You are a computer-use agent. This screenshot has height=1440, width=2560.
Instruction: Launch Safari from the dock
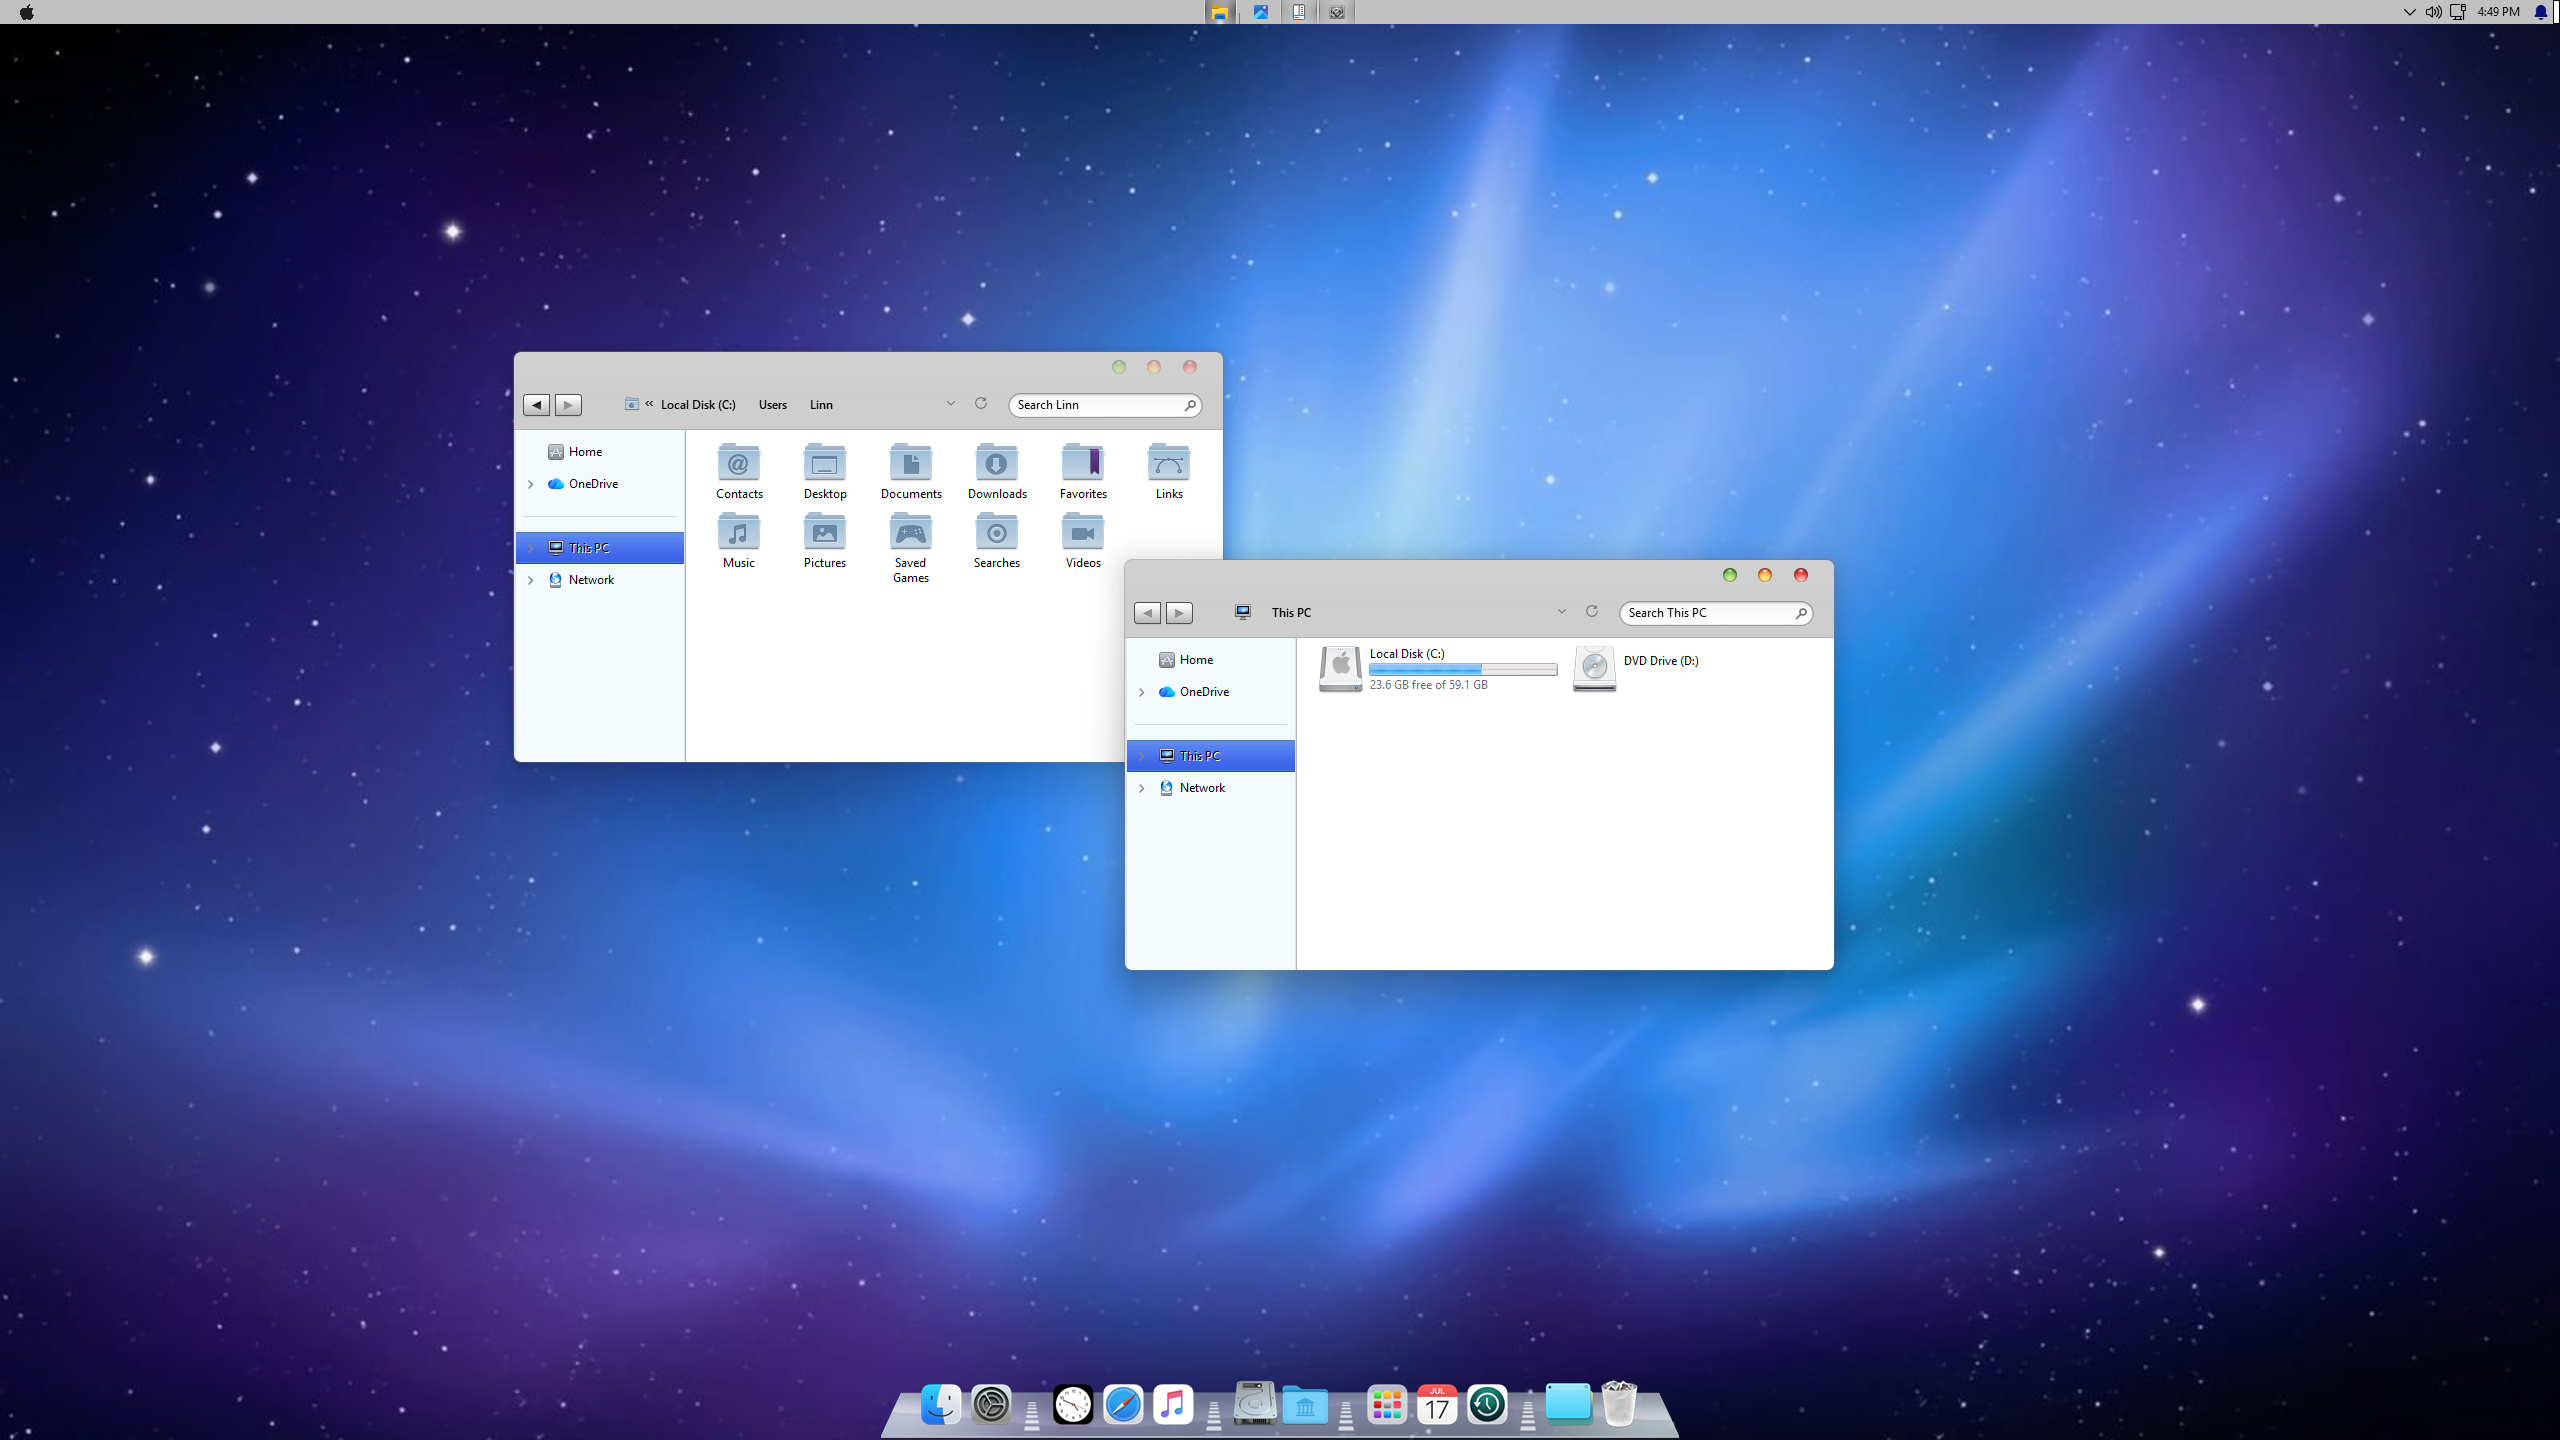[1123, 1405]
